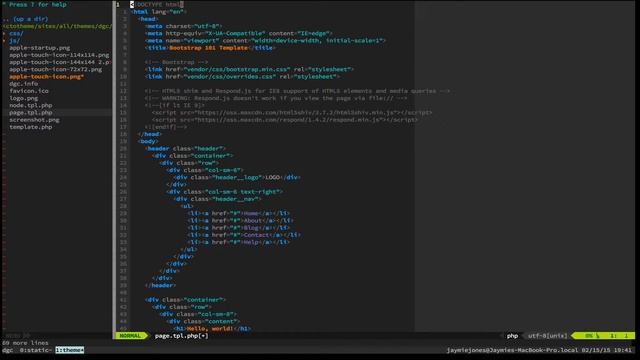Click header class="header" line

pos(185,149)
